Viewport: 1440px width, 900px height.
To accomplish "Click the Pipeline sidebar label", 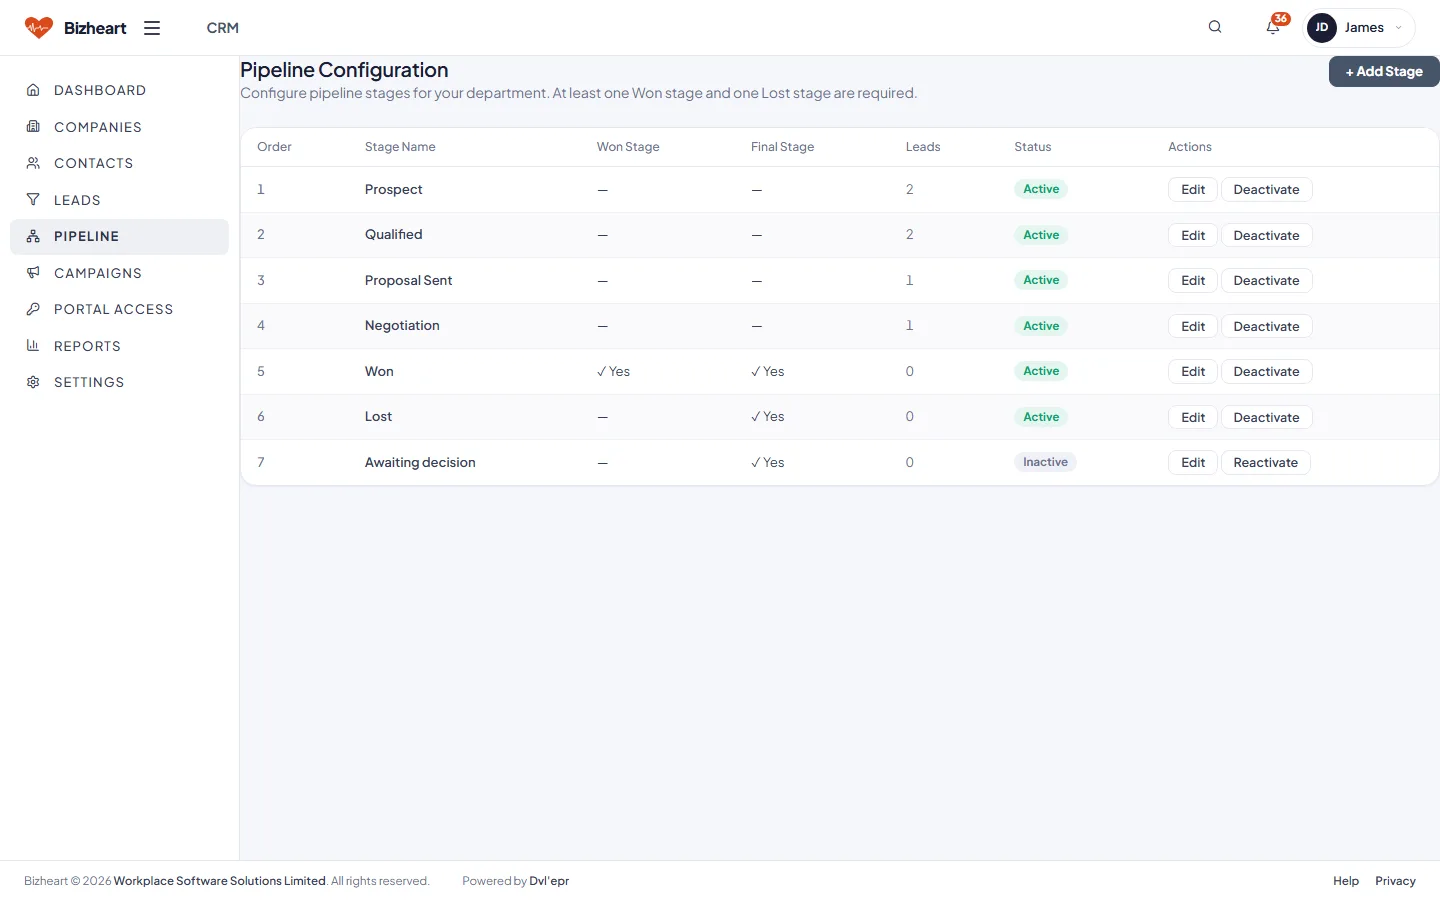I will 86,236.
